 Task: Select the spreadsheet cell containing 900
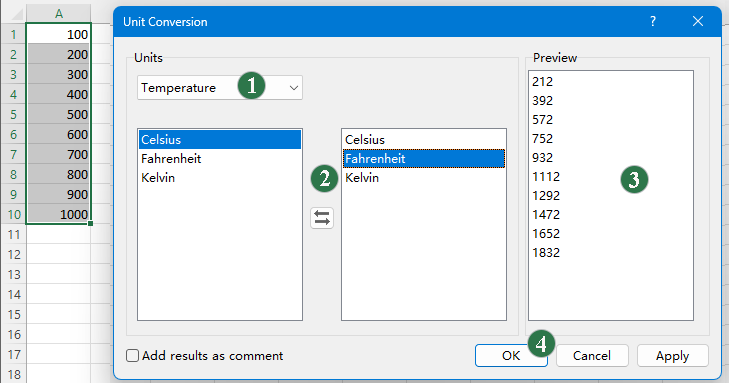point(59,194)
